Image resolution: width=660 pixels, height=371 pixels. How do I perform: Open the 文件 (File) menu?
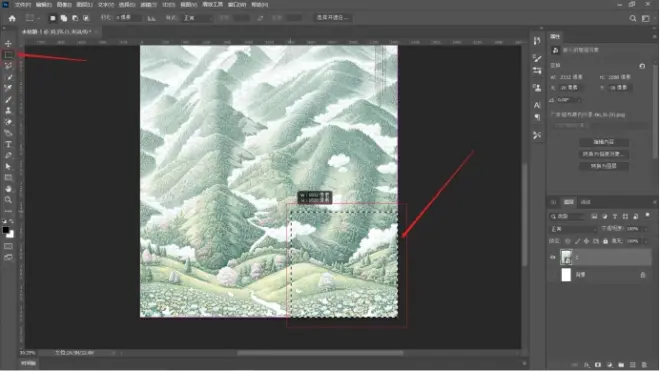click(x=23, y=5)
